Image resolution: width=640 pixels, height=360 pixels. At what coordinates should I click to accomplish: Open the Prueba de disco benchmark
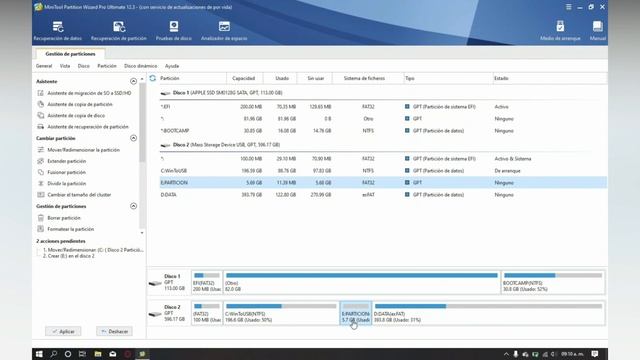[173, 31]
